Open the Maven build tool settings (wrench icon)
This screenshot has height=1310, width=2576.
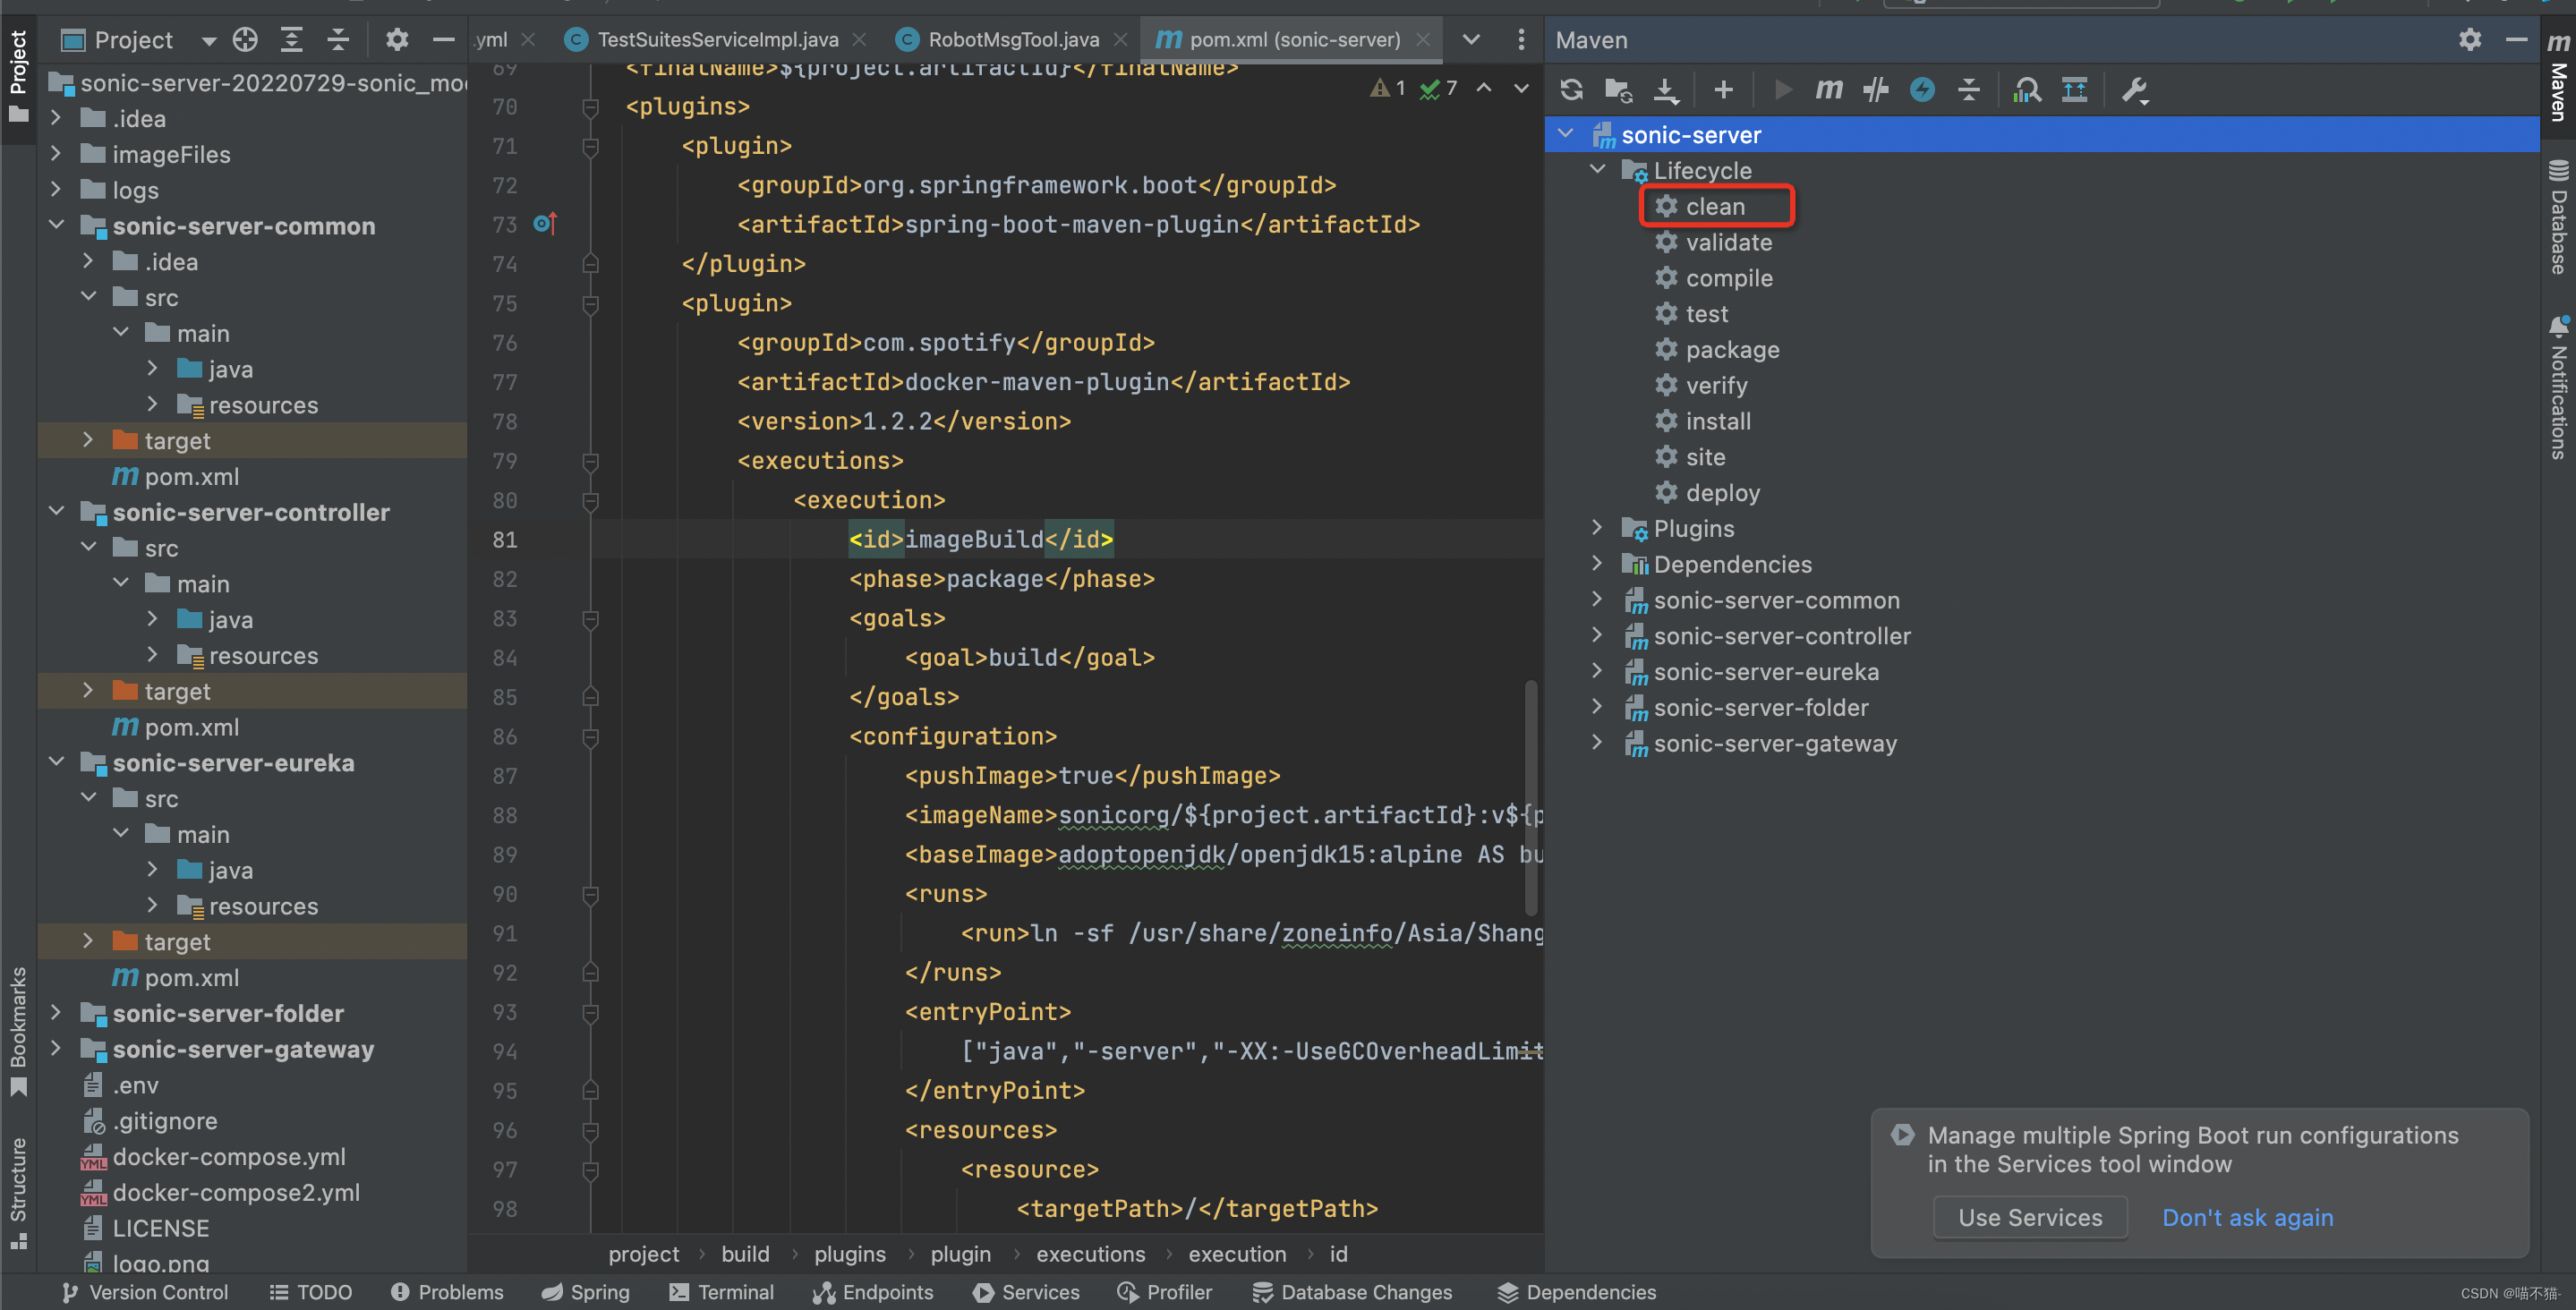[x=2134, y=90]
